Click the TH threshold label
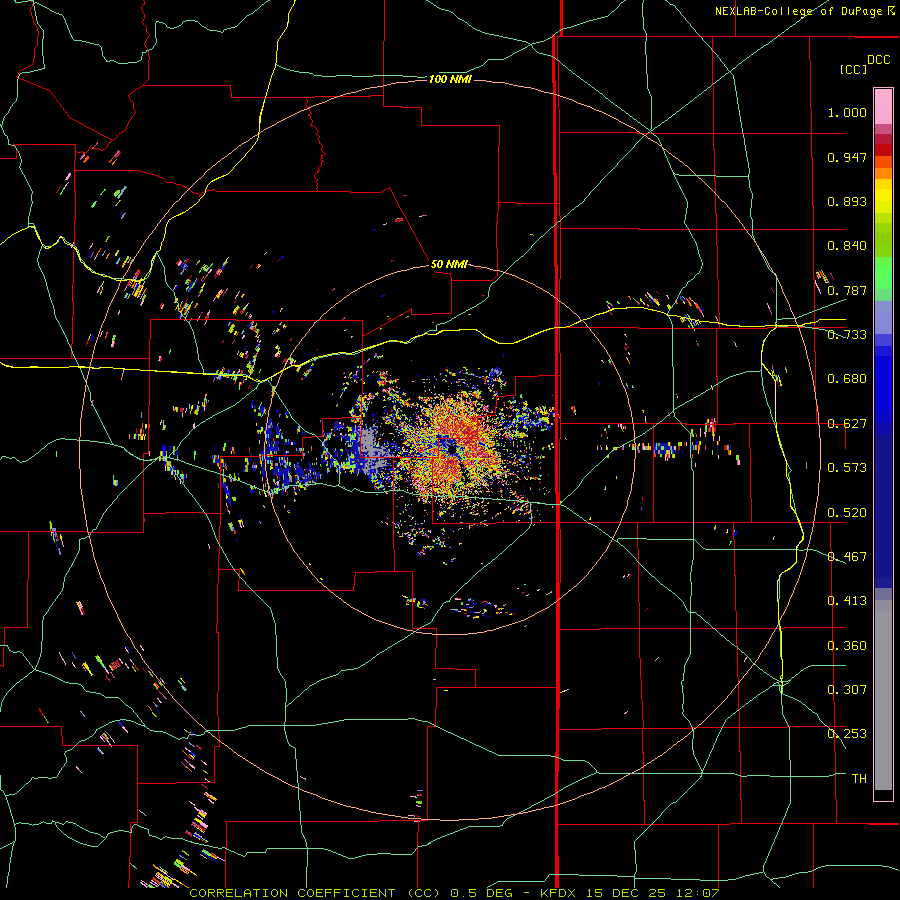This screenshot has height=900, width=900. 859,779
